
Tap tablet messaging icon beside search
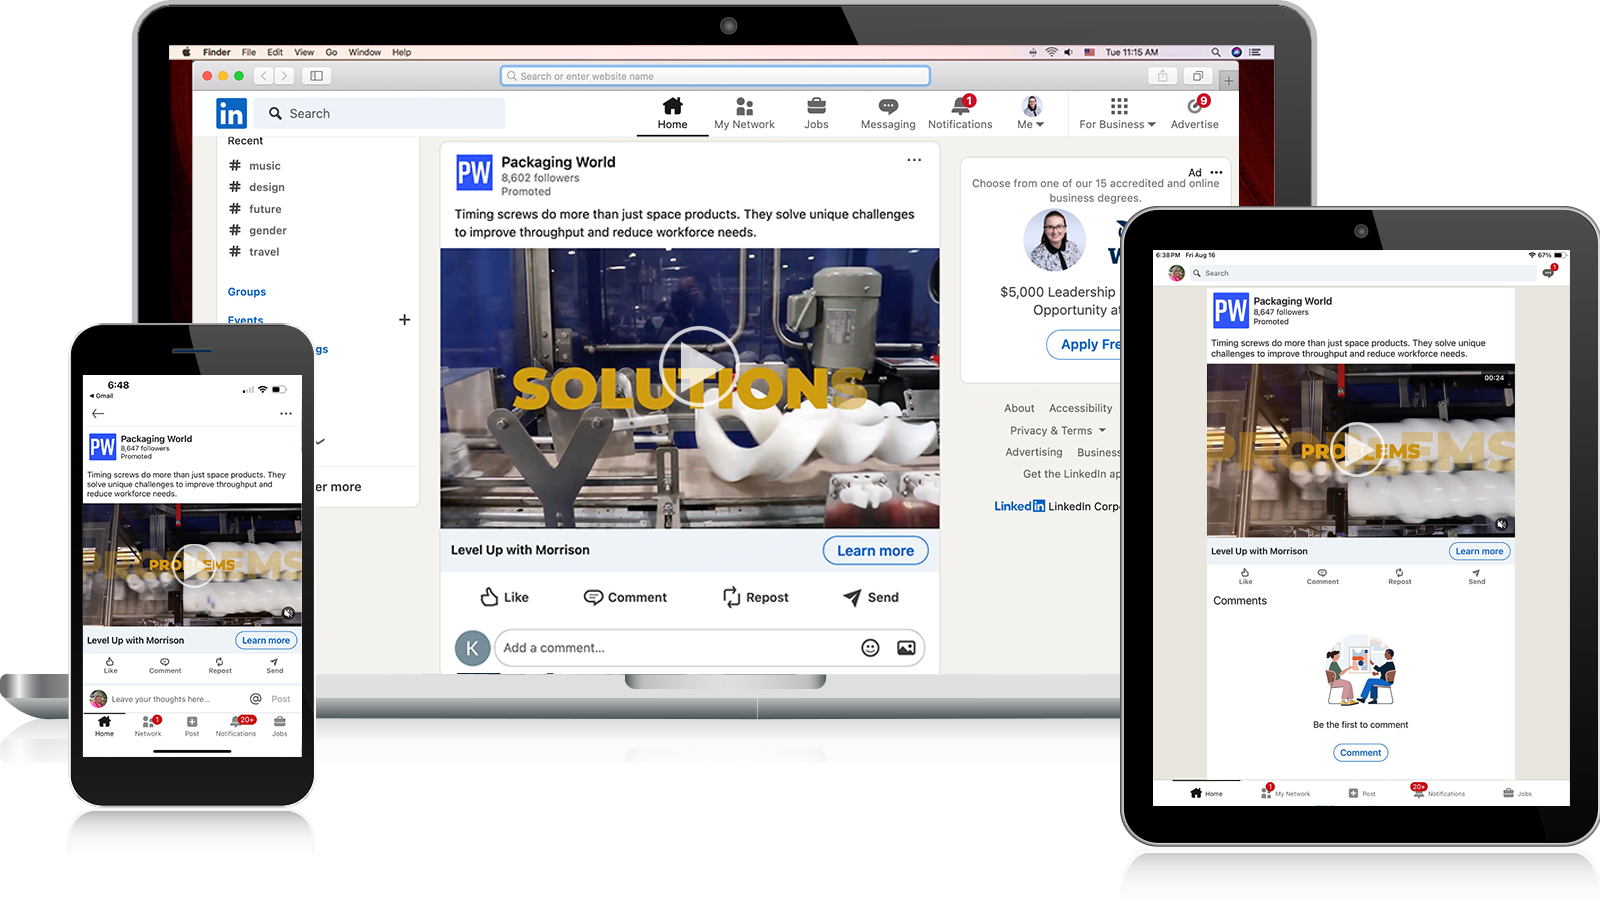click(1549, 271)
